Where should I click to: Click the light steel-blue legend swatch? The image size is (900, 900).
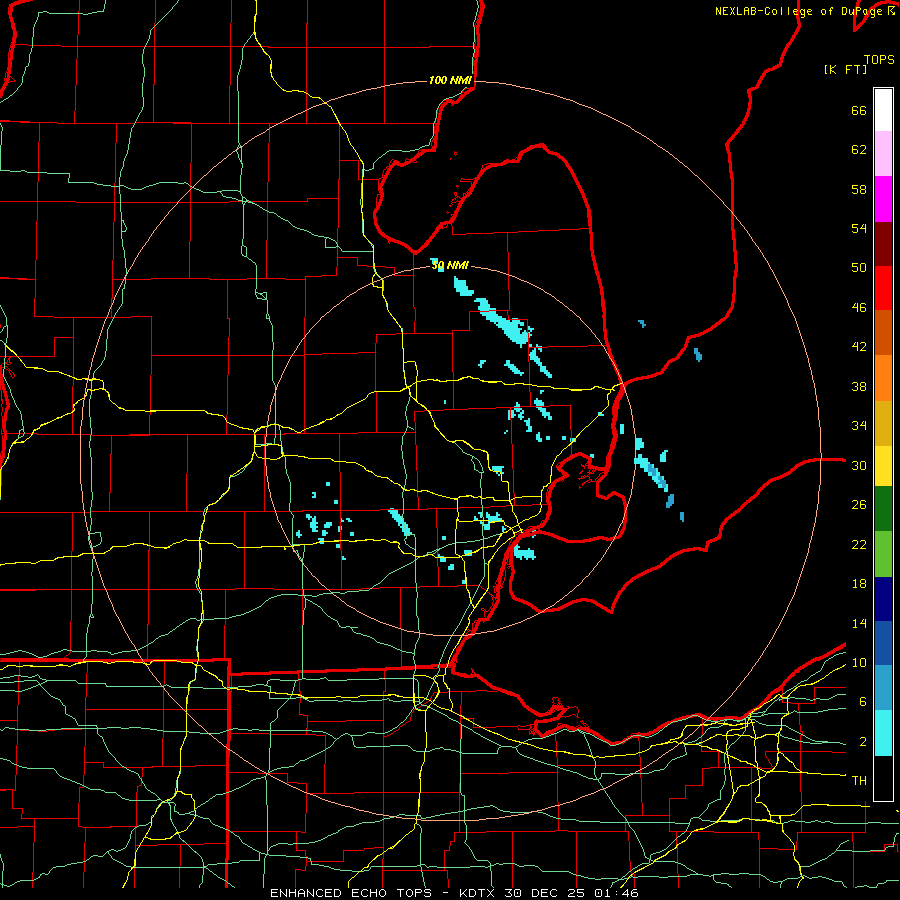coord(883,688)
